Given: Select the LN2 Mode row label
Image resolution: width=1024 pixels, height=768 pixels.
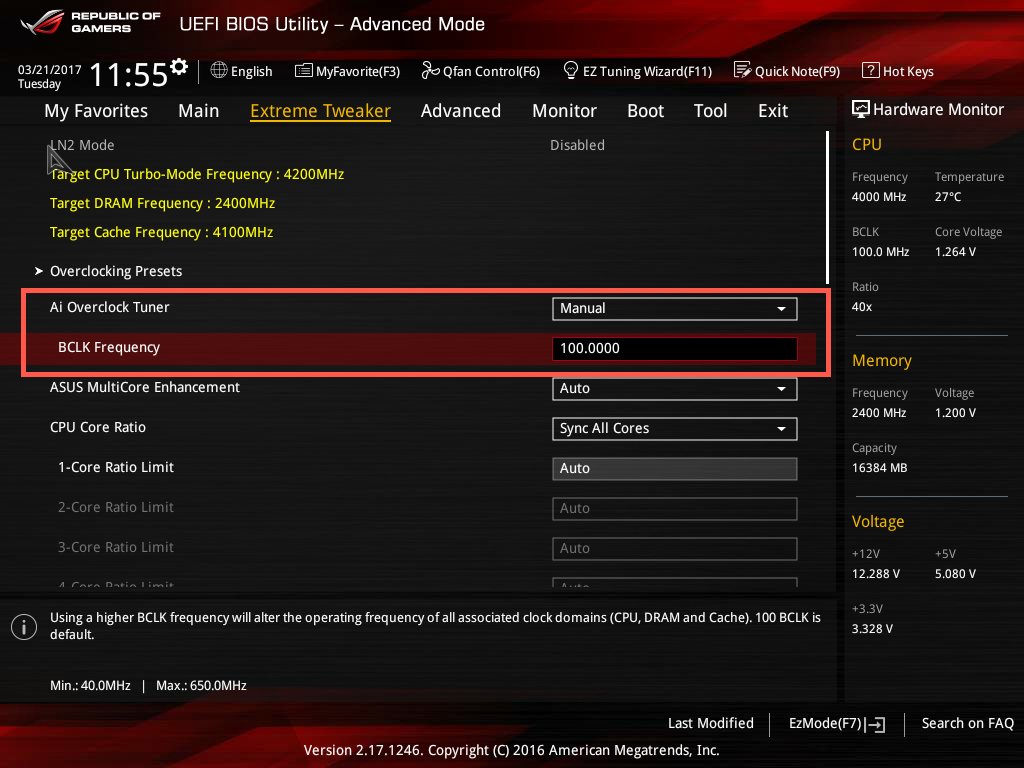Looking at the screenshot, I should pyautogui.click(x=82, y=145).
